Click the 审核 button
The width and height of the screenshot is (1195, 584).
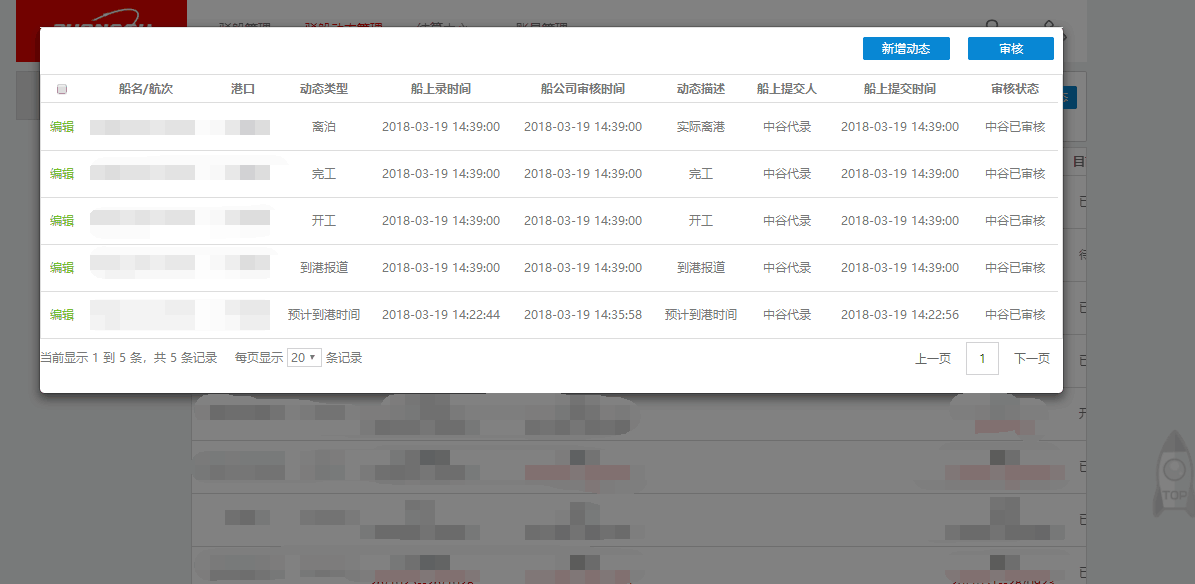tap(1011, 48)
